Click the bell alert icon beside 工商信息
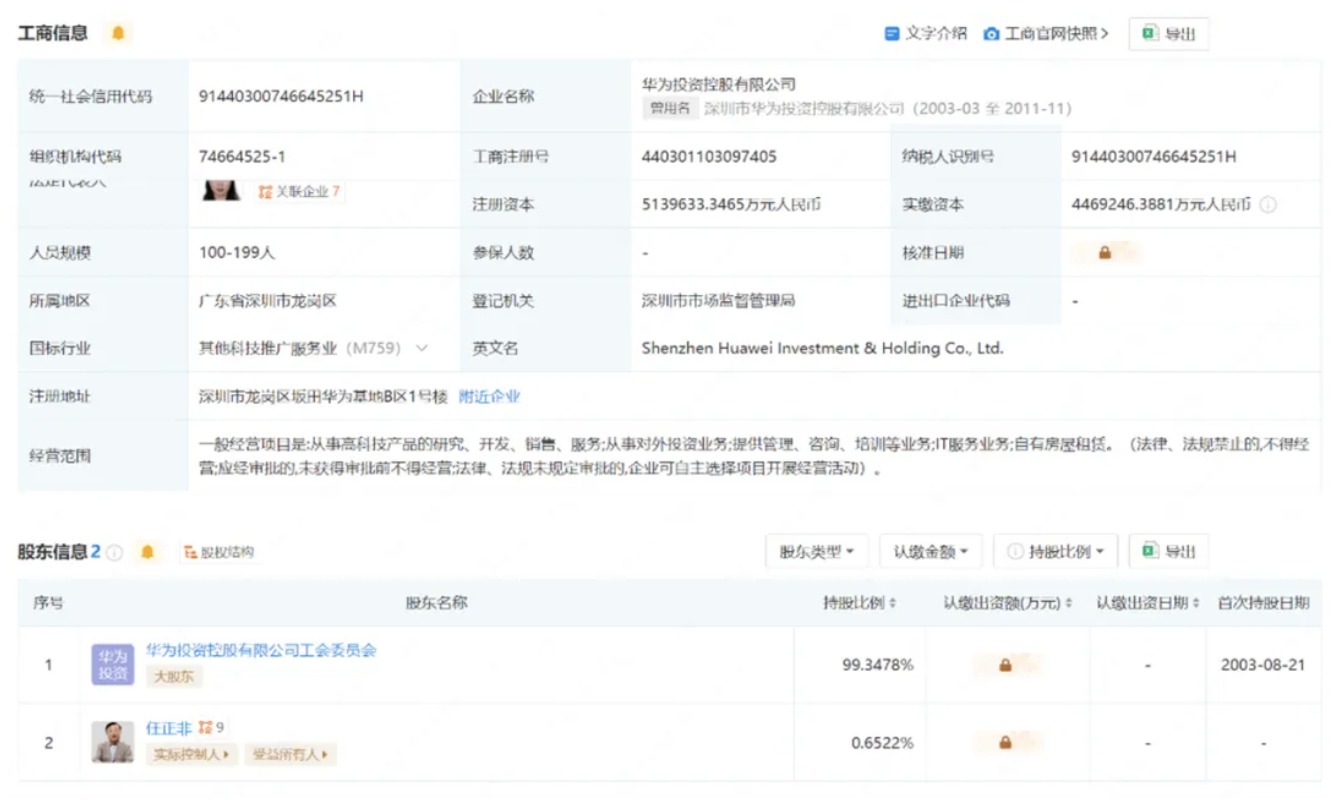The height and width of the screenshot is (800, 1338). [117, 33]
